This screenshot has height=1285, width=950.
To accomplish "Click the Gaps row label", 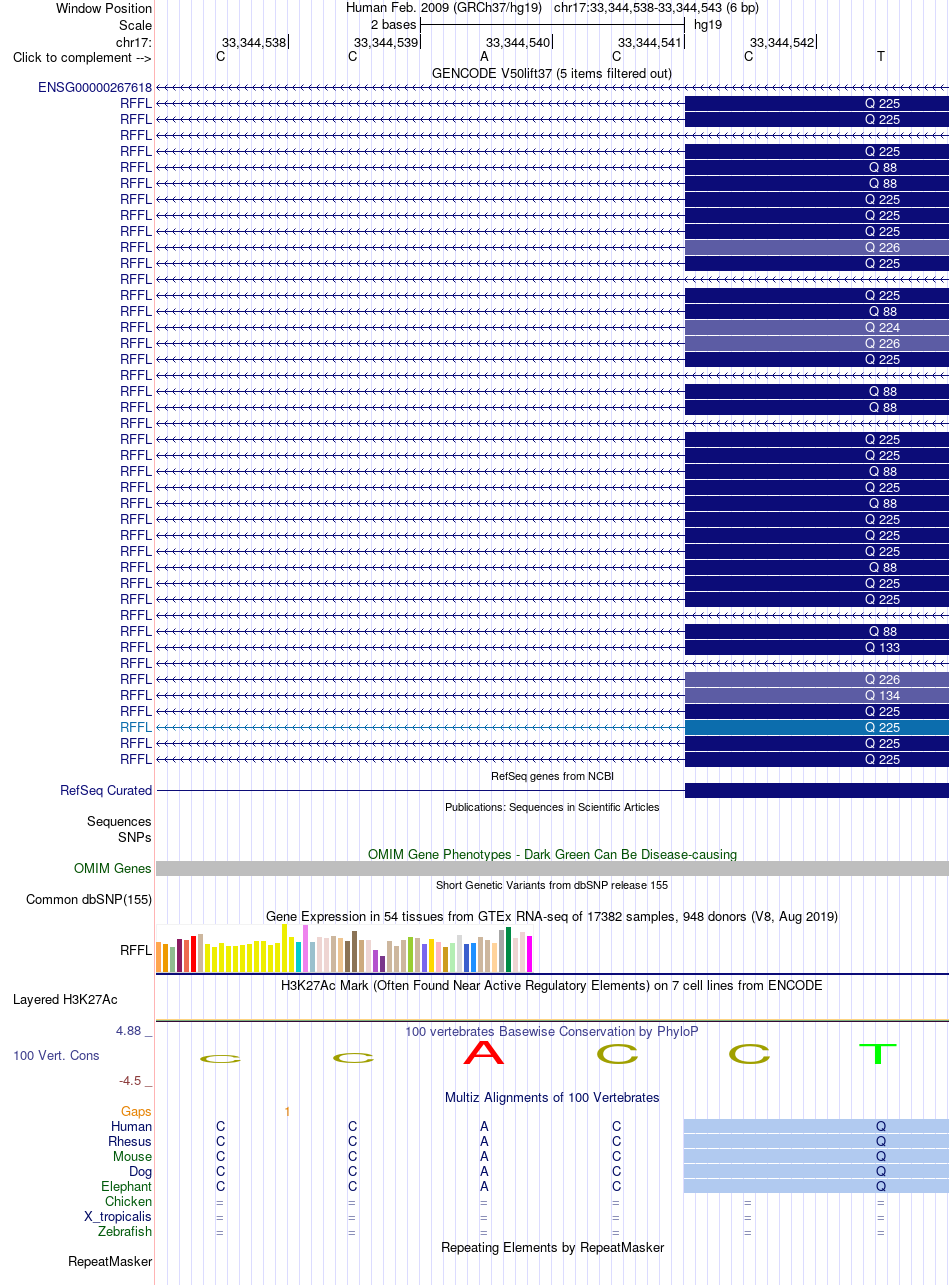I will point(136,1111).
